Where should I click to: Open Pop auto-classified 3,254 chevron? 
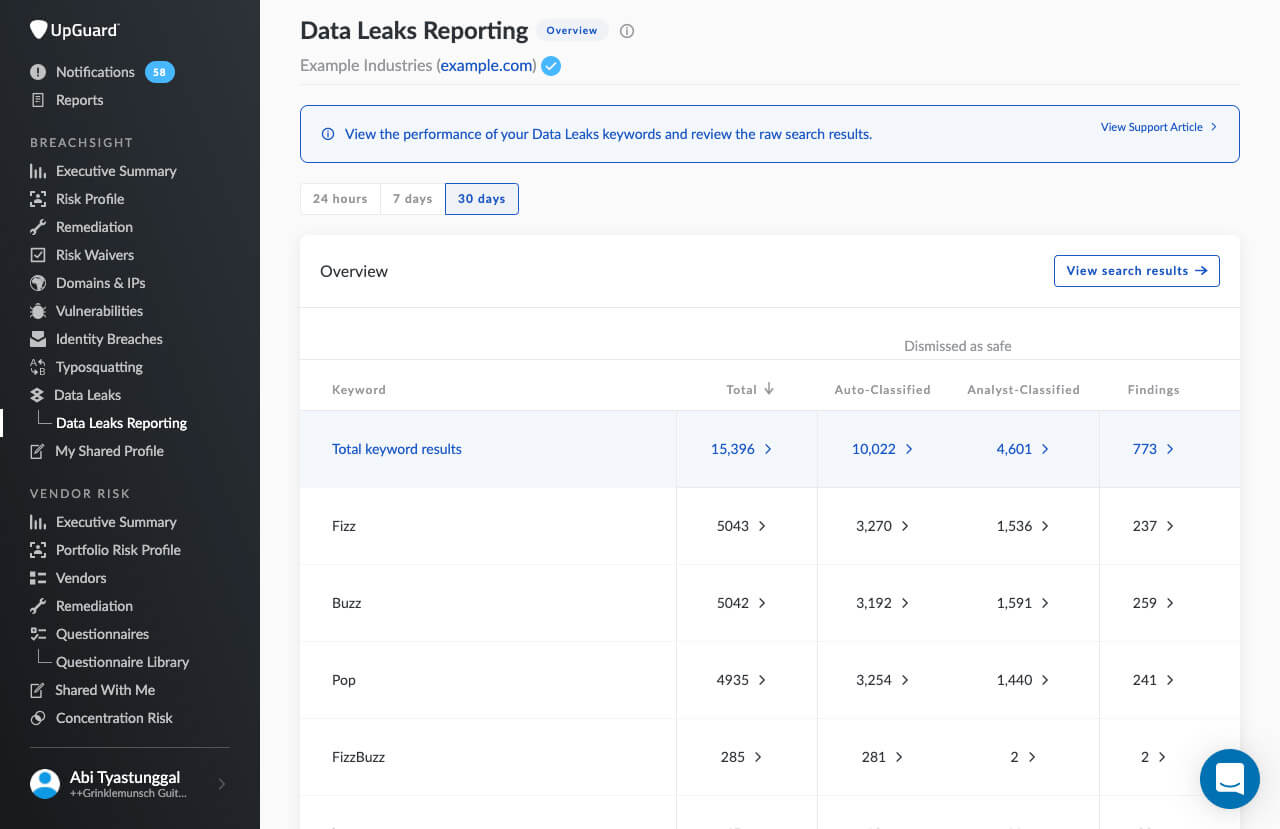pos(905,680)
